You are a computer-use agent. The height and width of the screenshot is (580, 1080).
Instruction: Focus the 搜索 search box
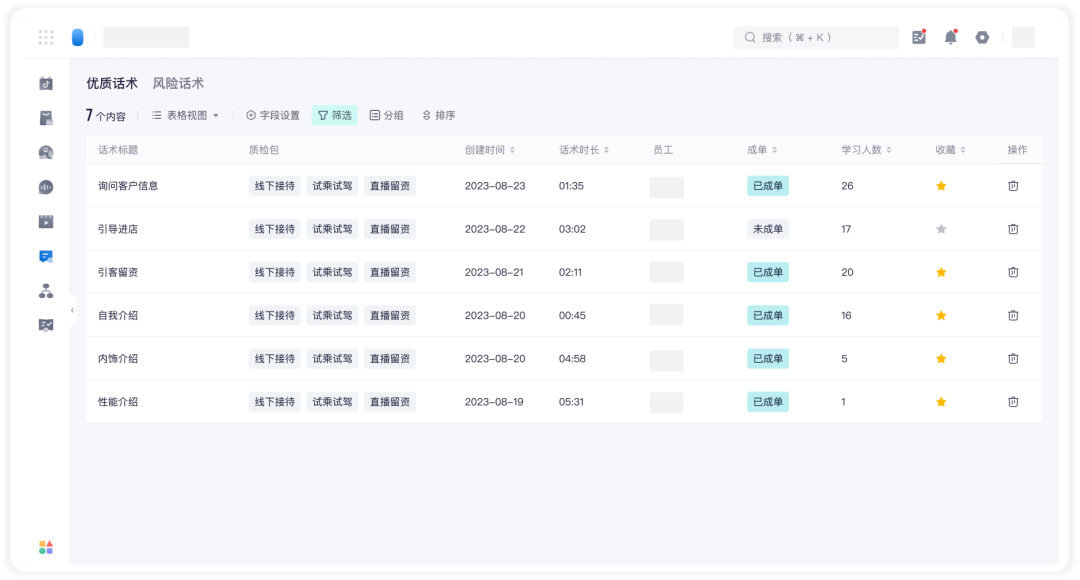(x=816, y=37)
